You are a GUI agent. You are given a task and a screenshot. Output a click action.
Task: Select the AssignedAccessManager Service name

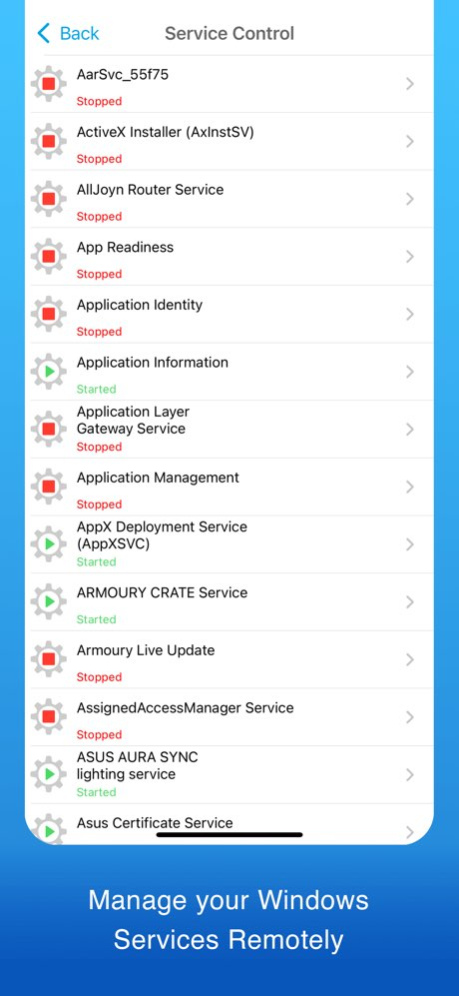185,708
